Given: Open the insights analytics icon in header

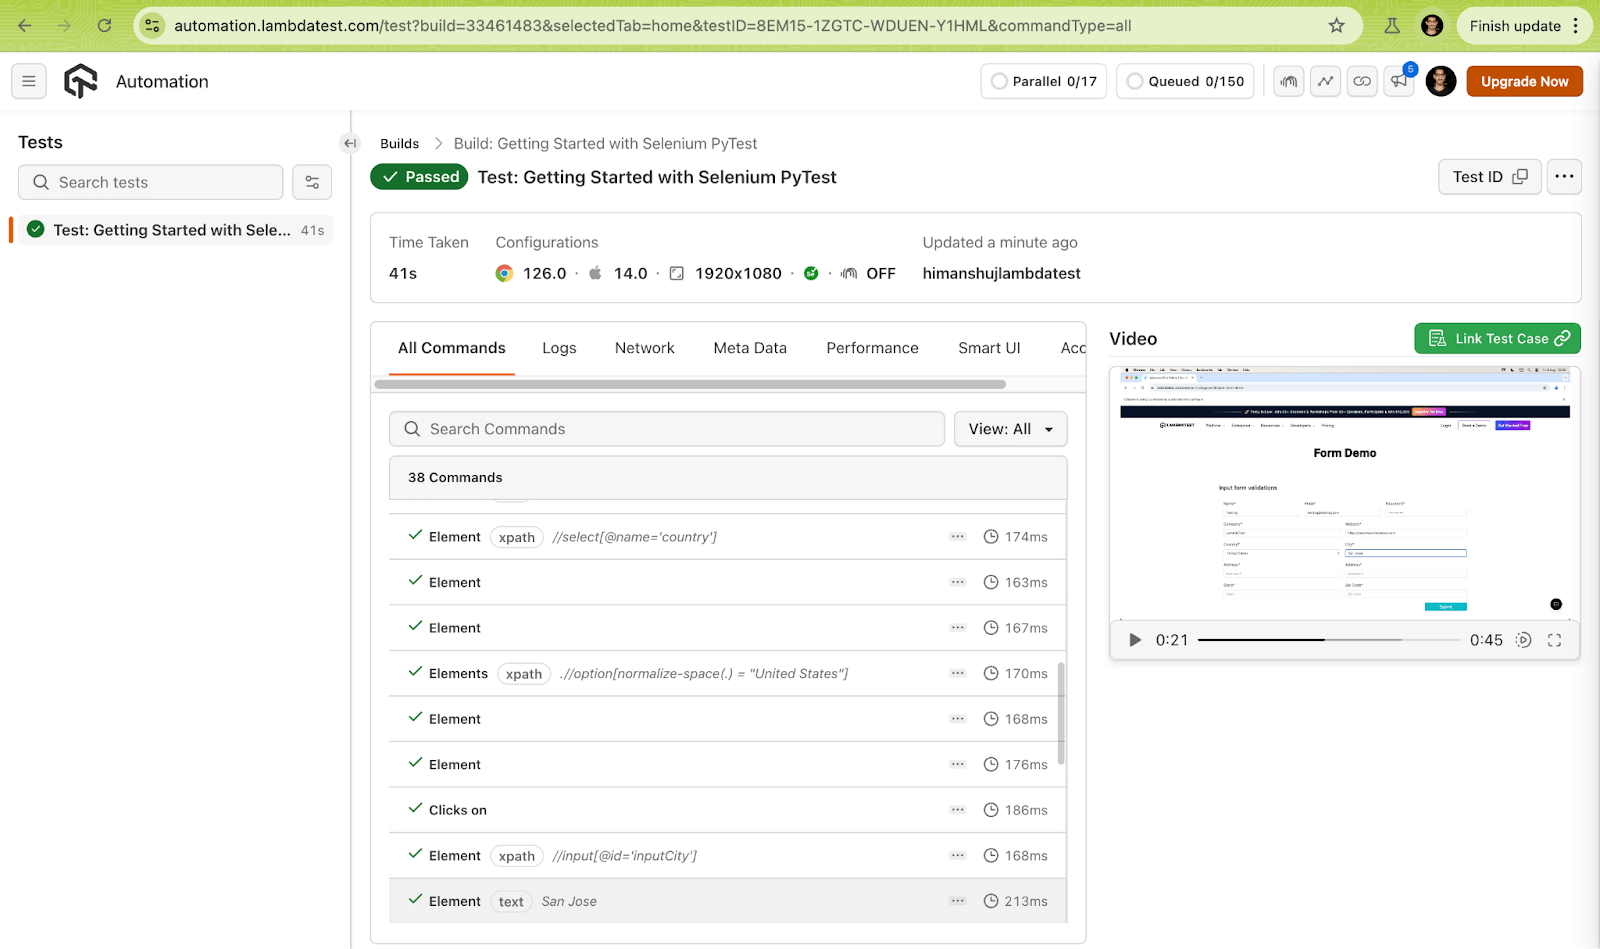Looking at the screenshot, I should point(1325,81).
